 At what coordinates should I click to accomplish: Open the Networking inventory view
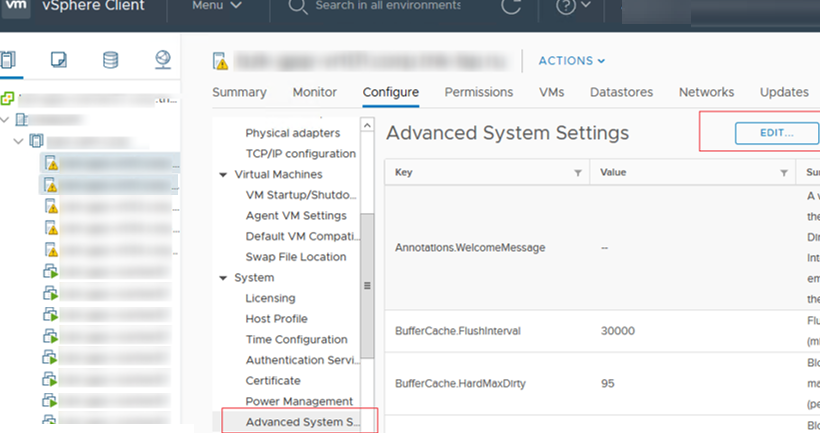click(x=163, y=60)
